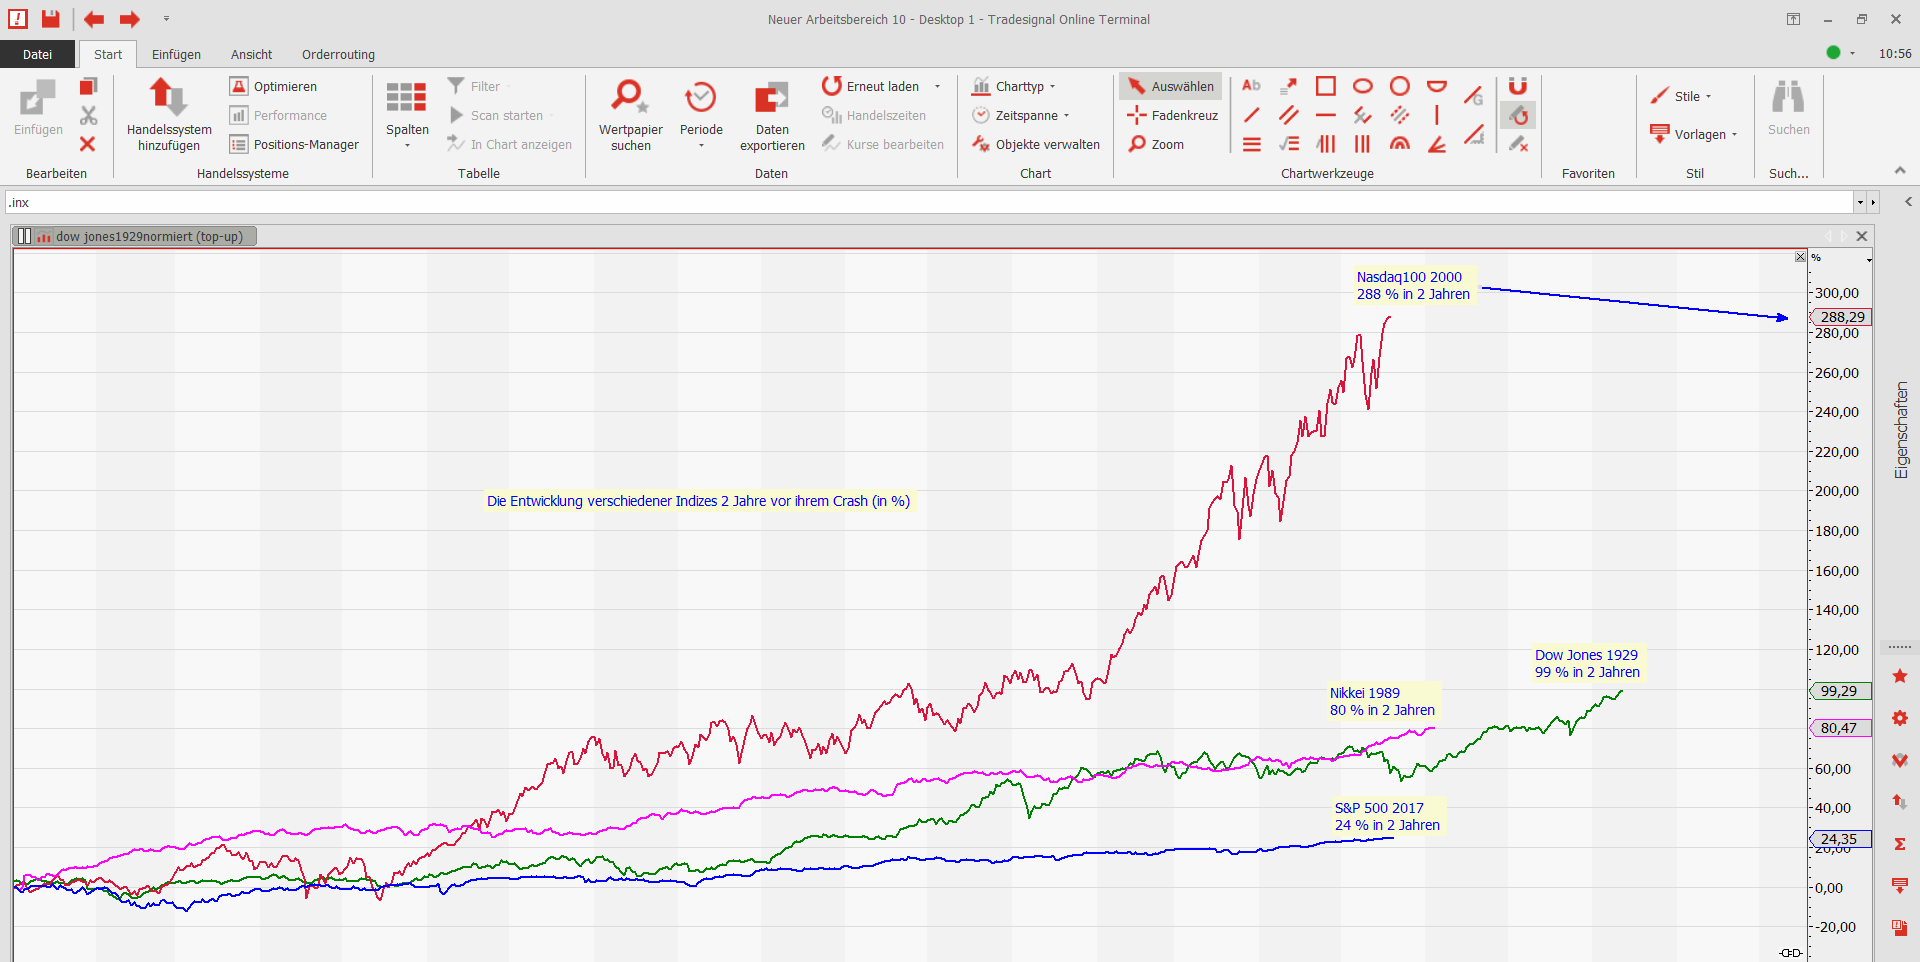Activate the Fadenkreuz crosshair mode
The image size is (1920, 962).
pos(1173,115)
